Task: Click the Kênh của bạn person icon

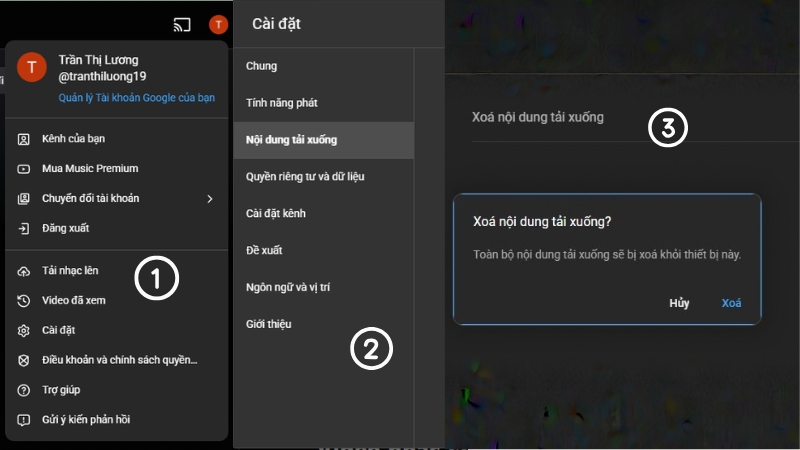Action: pyautogui.click(x=23, y=139)
